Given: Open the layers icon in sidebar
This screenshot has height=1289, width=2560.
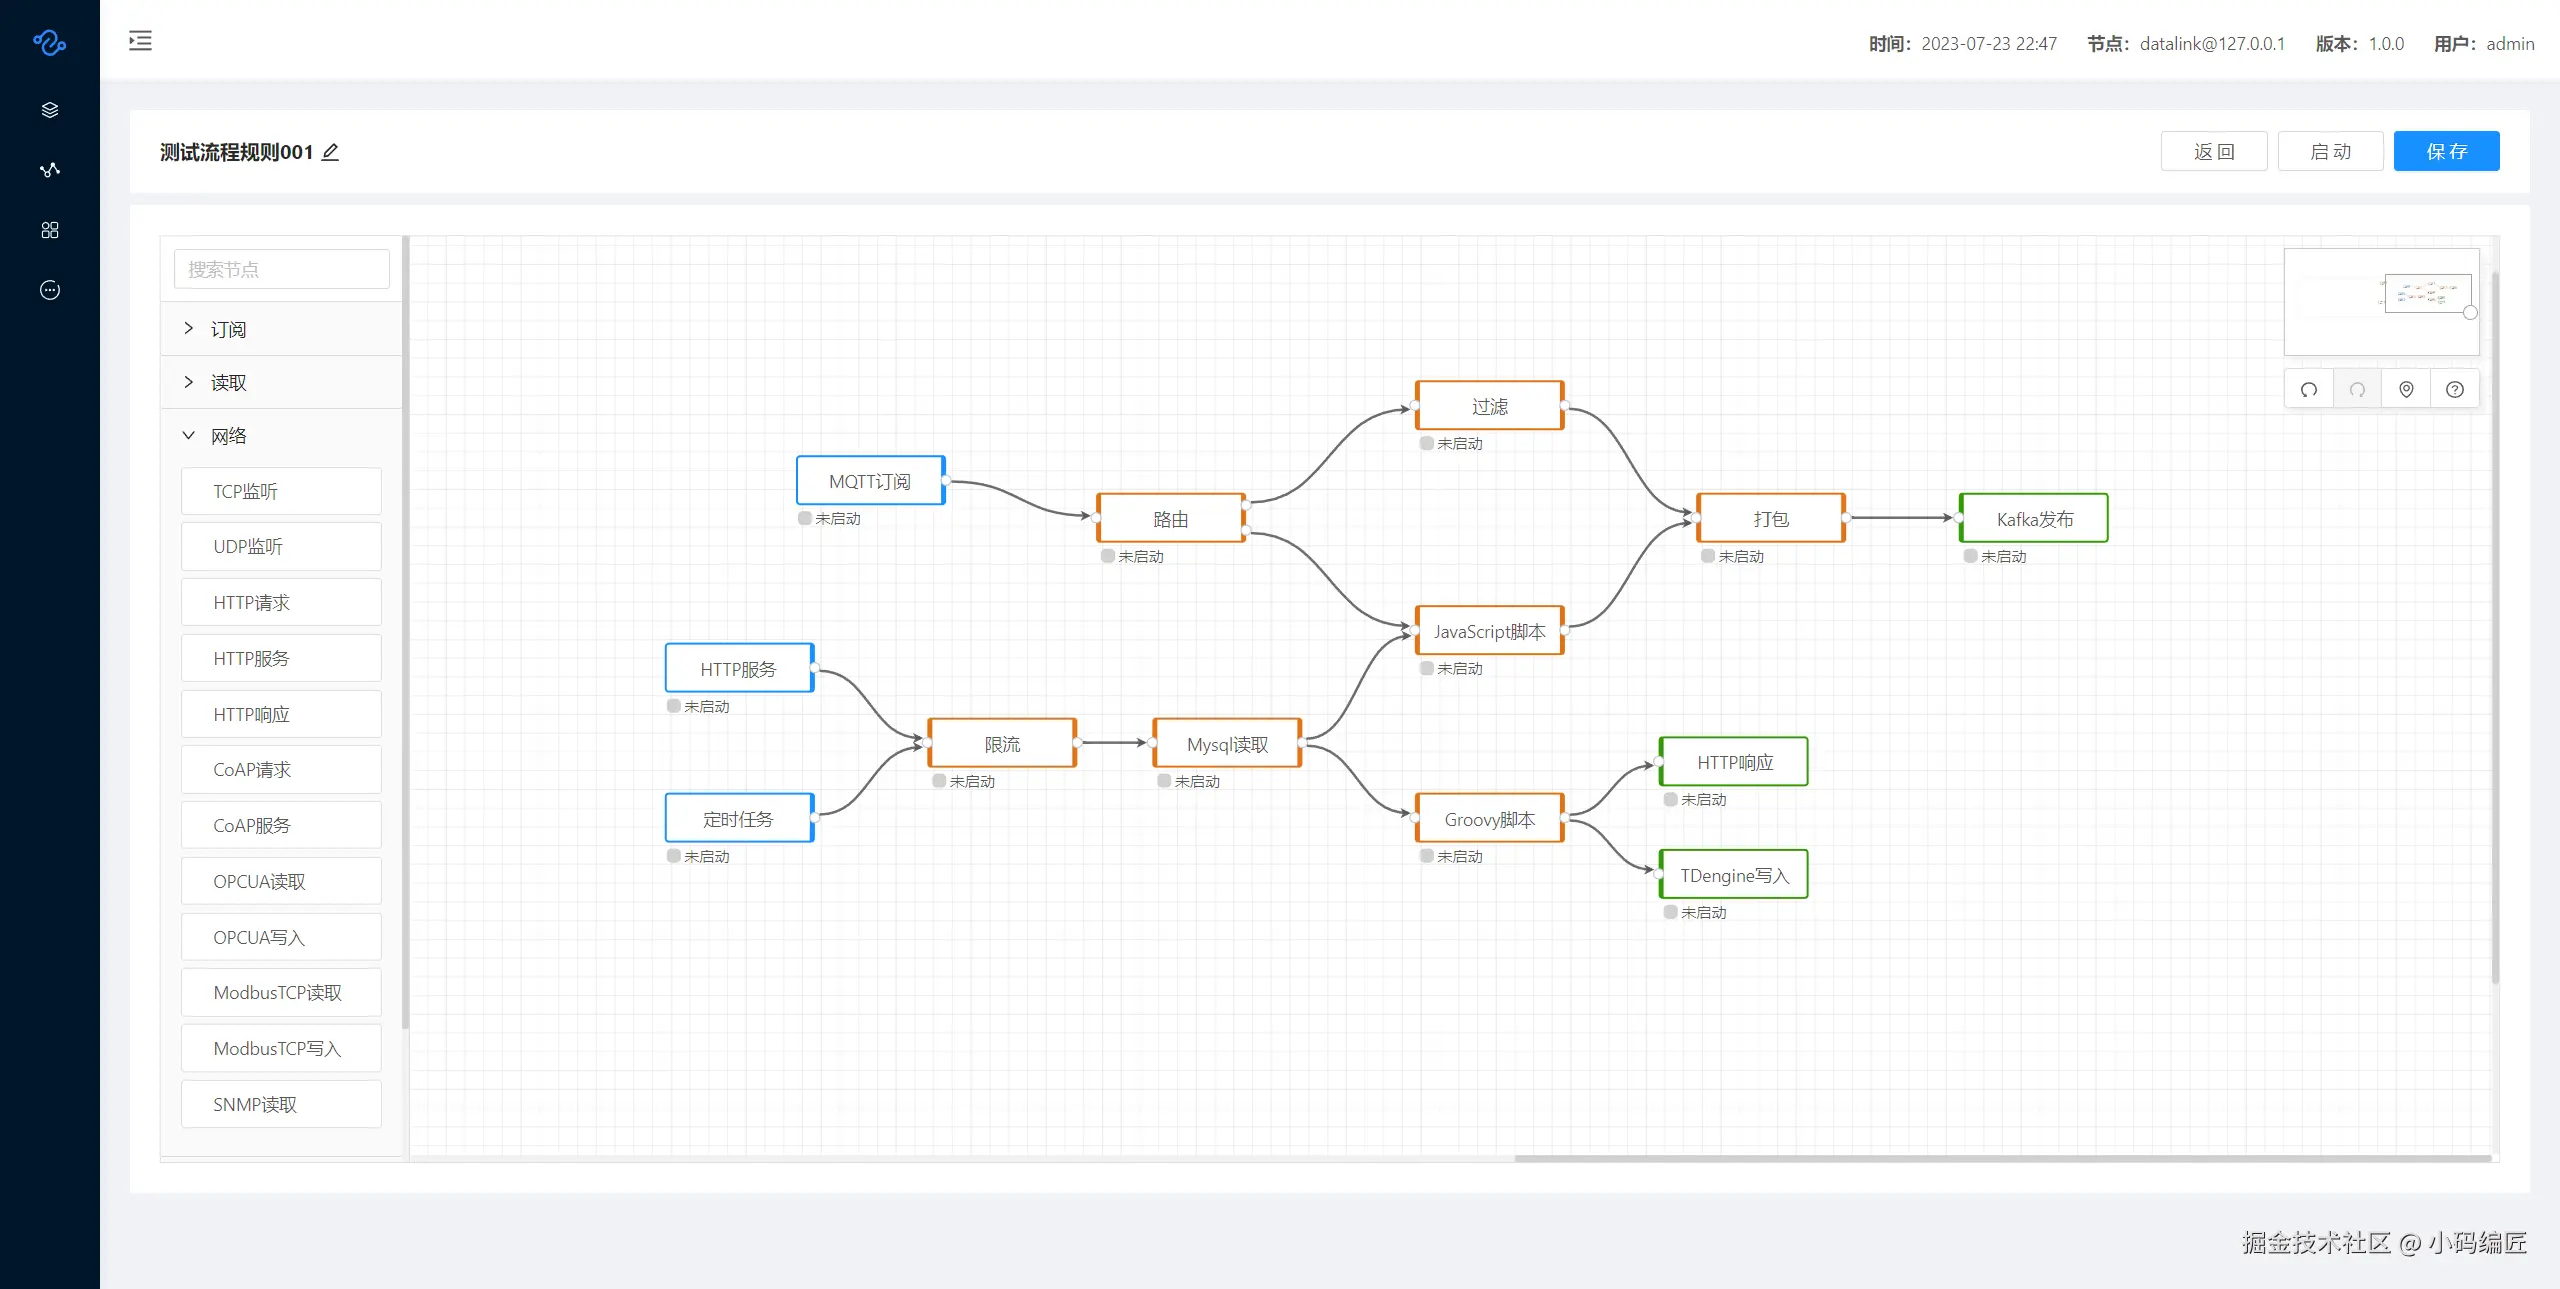Looking at the screenshot, I should coord(50,110).
